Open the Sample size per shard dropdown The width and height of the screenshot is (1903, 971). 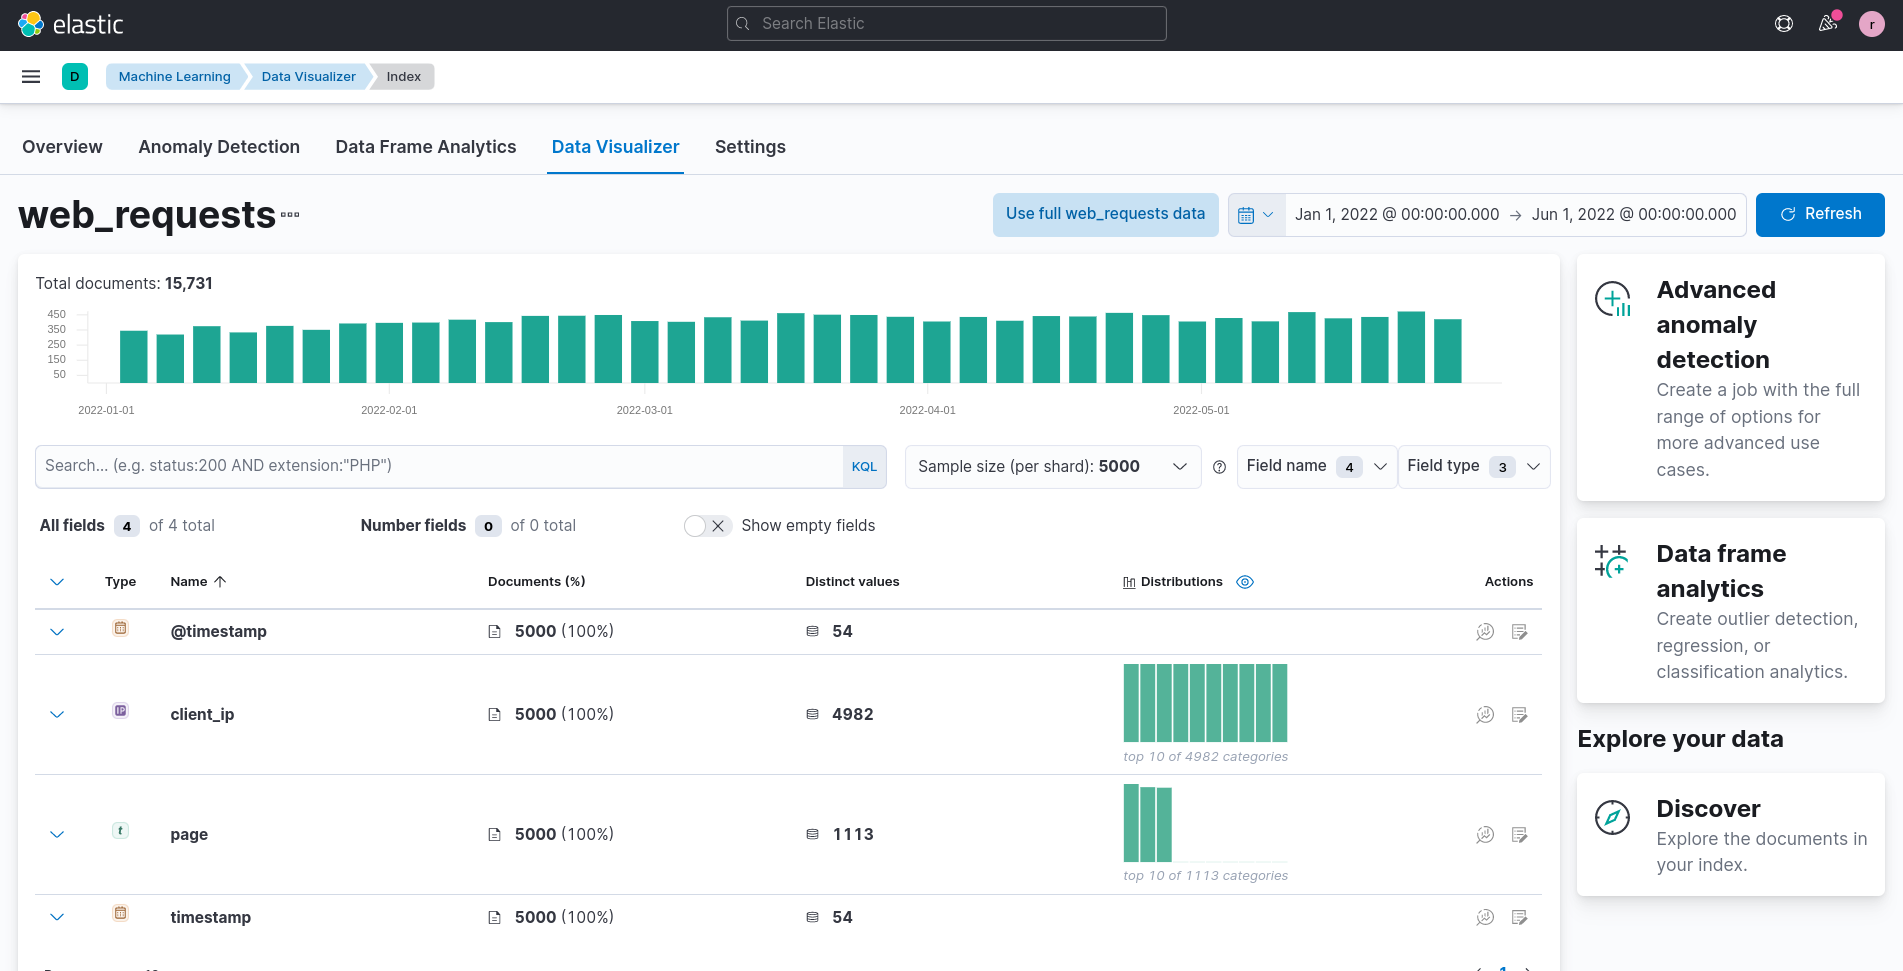1051,466
